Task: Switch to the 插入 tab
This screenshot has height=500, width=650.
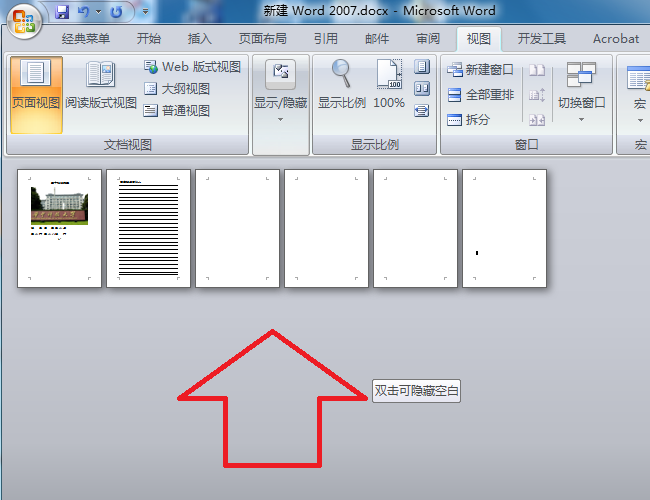Action: click(199, 39)
